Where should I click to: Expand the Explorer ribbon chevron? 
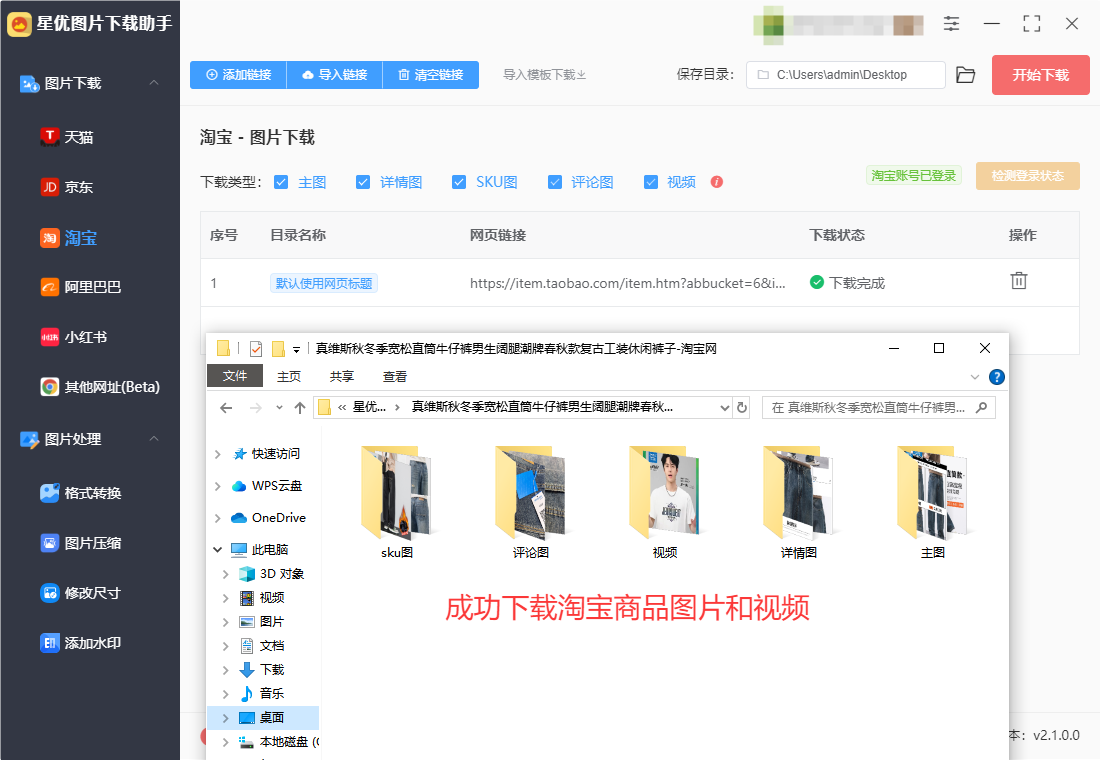point(974,377)
